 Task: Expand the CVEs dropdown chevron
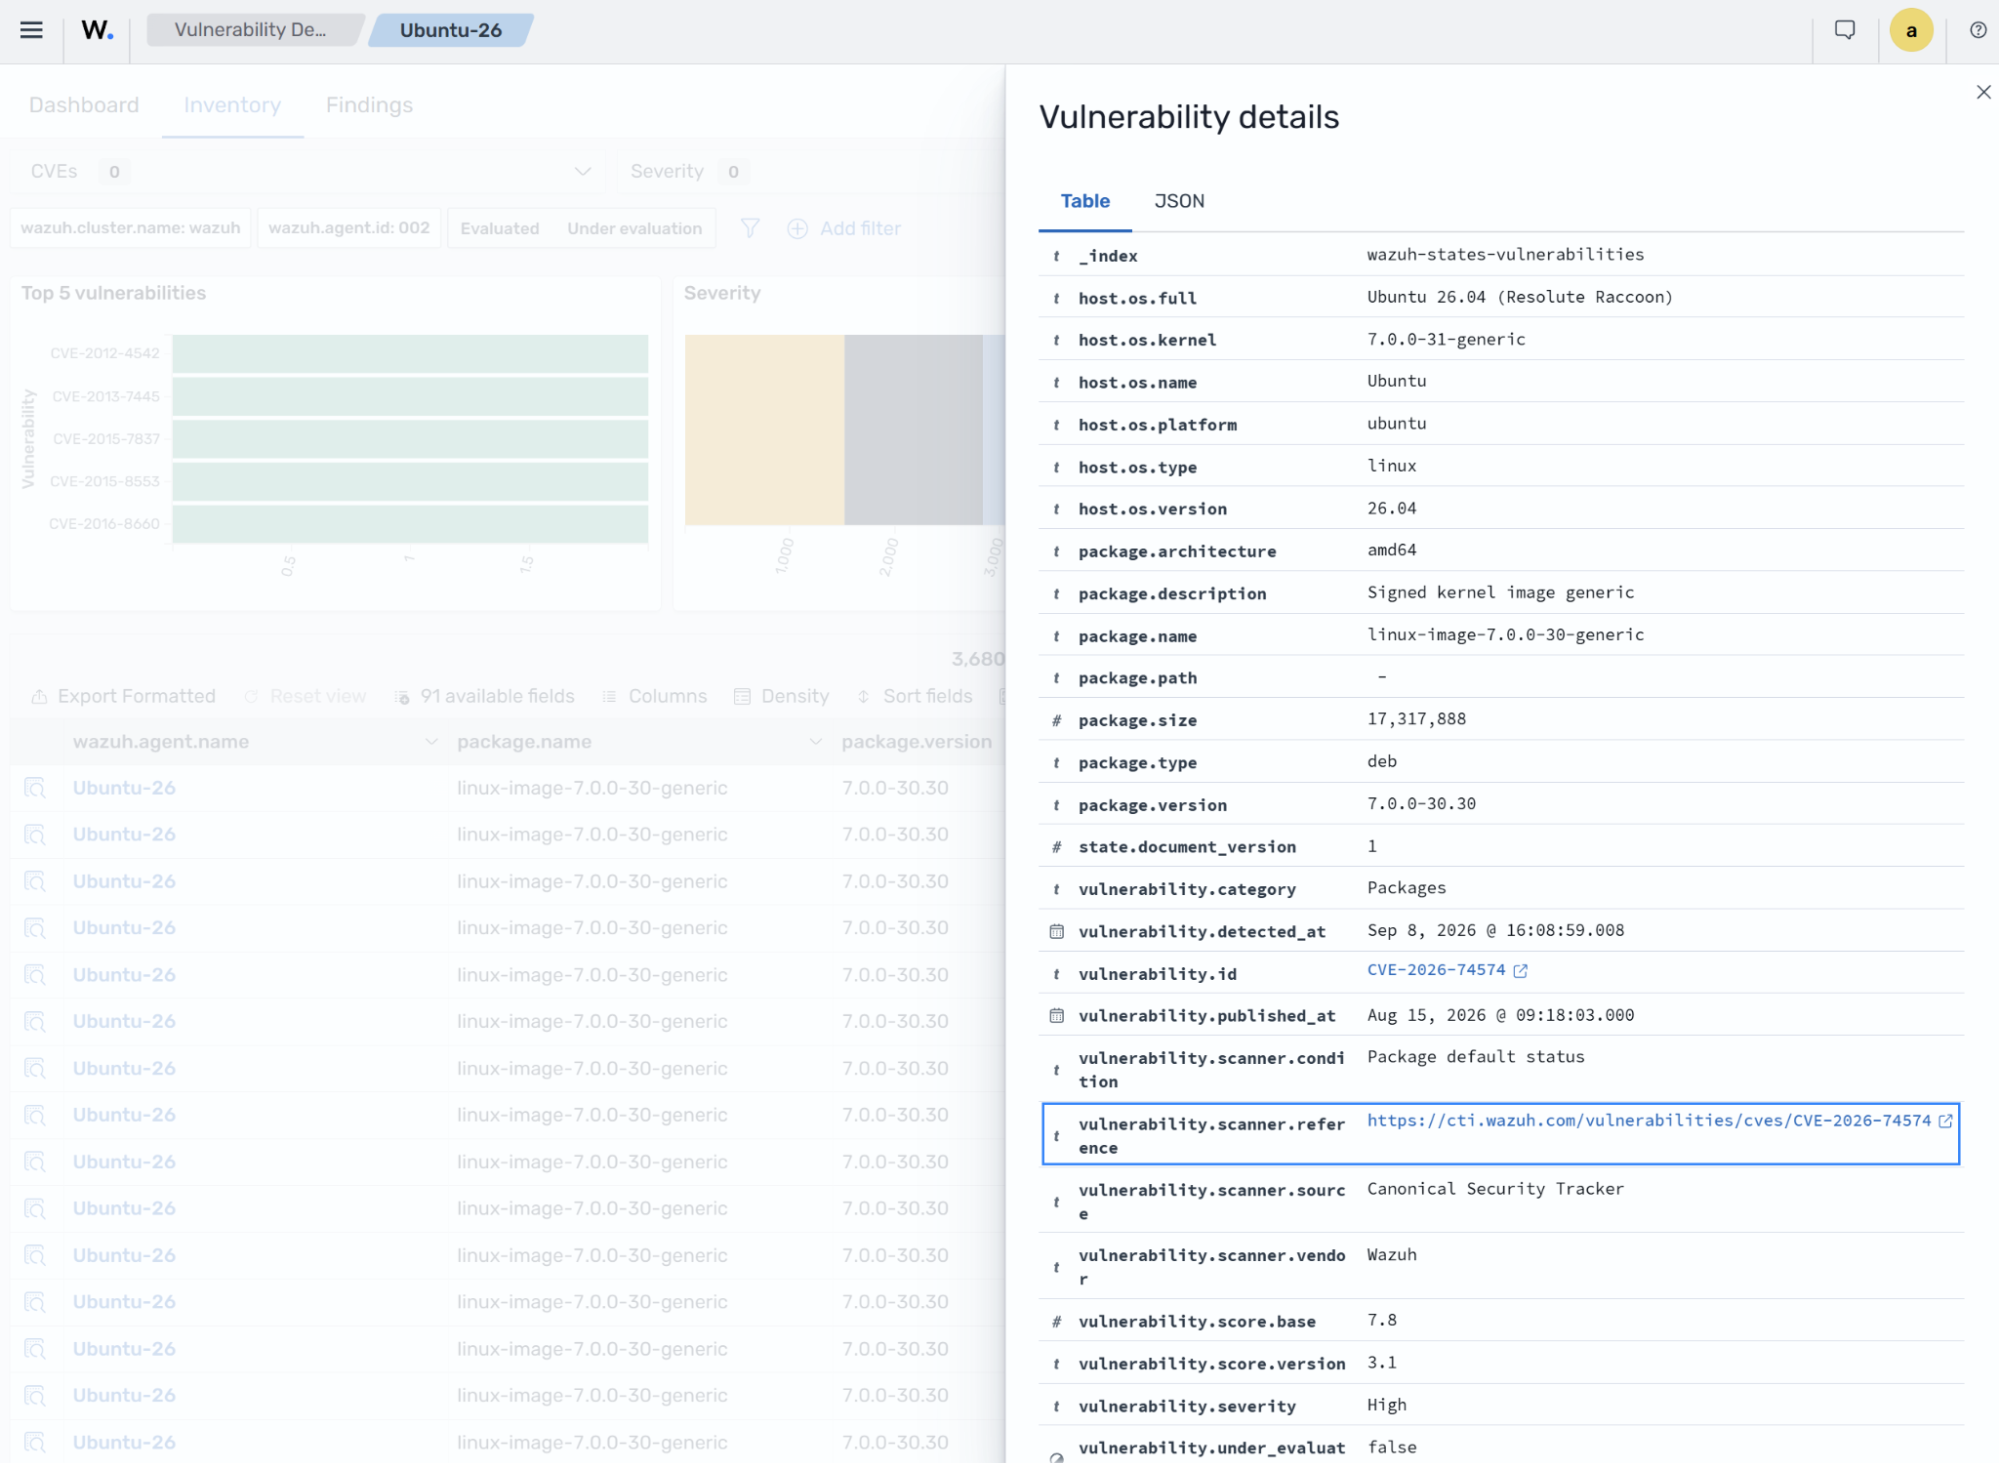582,172
